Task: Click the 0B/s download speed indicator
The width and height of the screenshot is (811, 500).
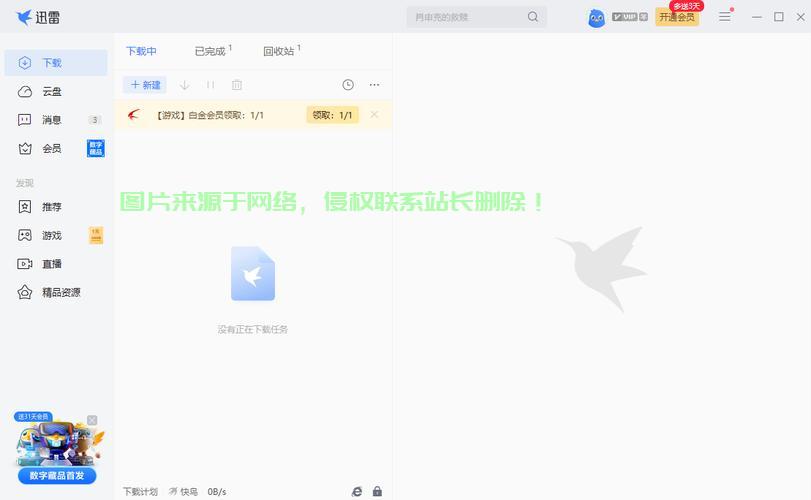Action: point(217,492)
